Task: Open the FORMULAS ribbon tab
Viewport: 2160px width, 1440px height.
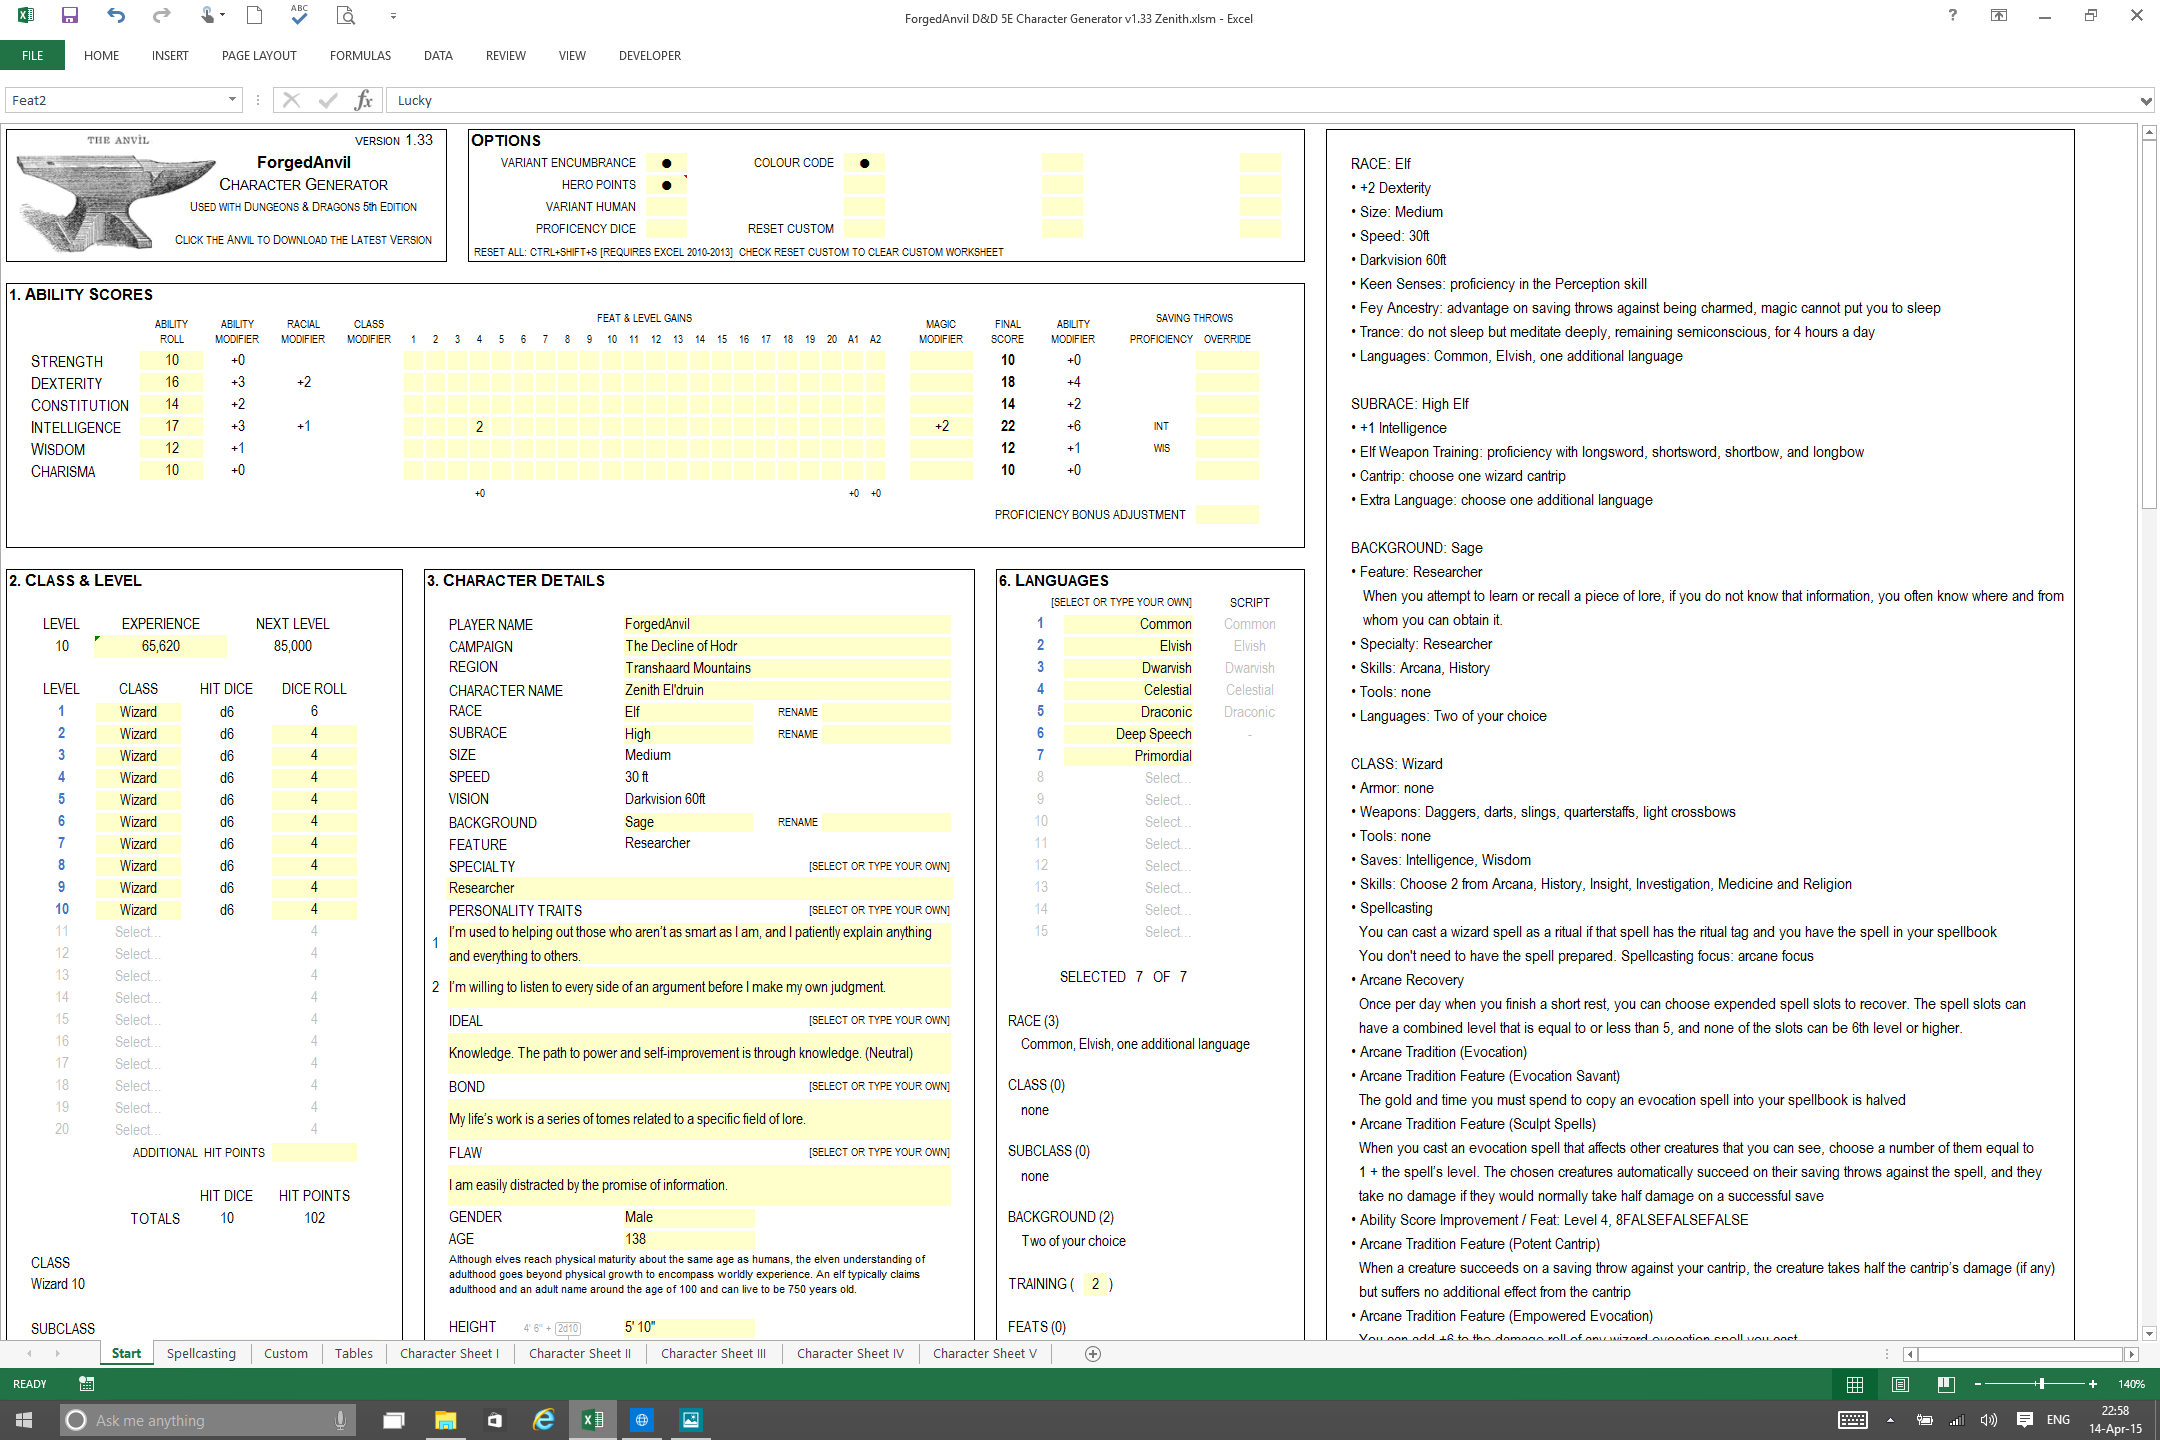Action: pos(360,55)
